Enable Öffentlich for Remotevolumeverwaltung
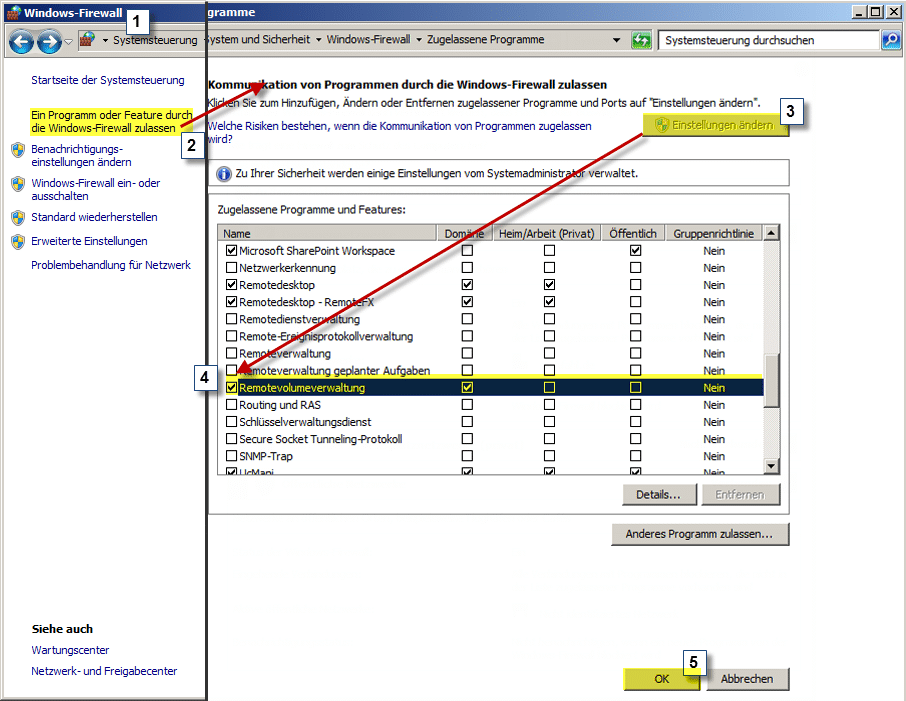This screenshot has width=906, height=701. coord(636,388)
